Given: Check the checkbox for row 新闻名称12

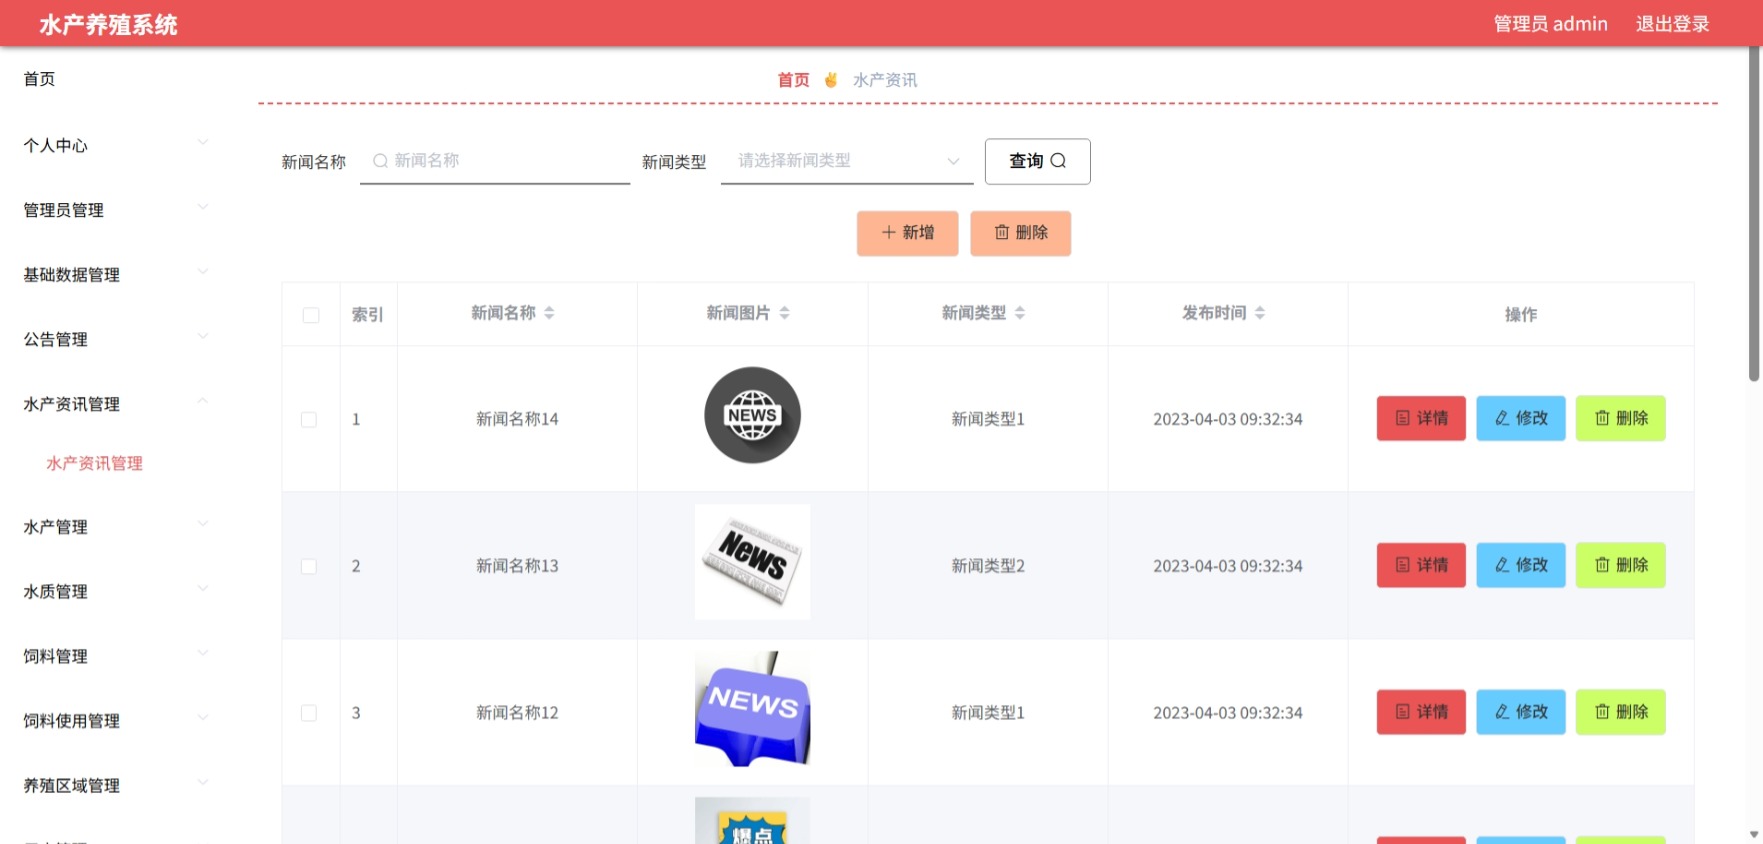Looking at the screenshot, I should pos(309,713).
